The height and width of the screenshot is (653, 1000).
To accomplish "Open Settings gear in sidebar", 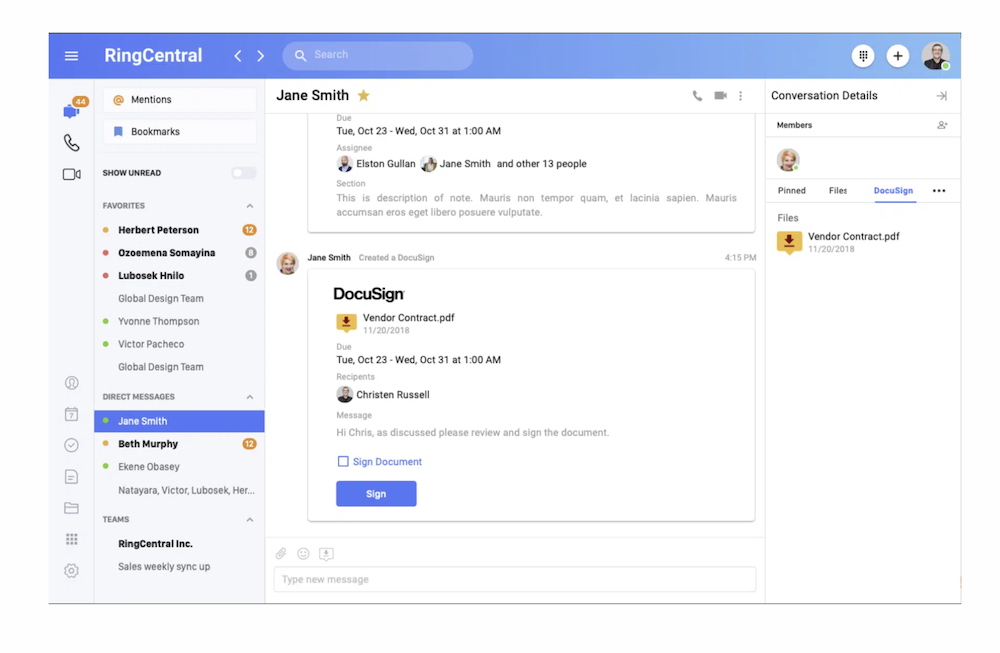I will pos(71,571).
